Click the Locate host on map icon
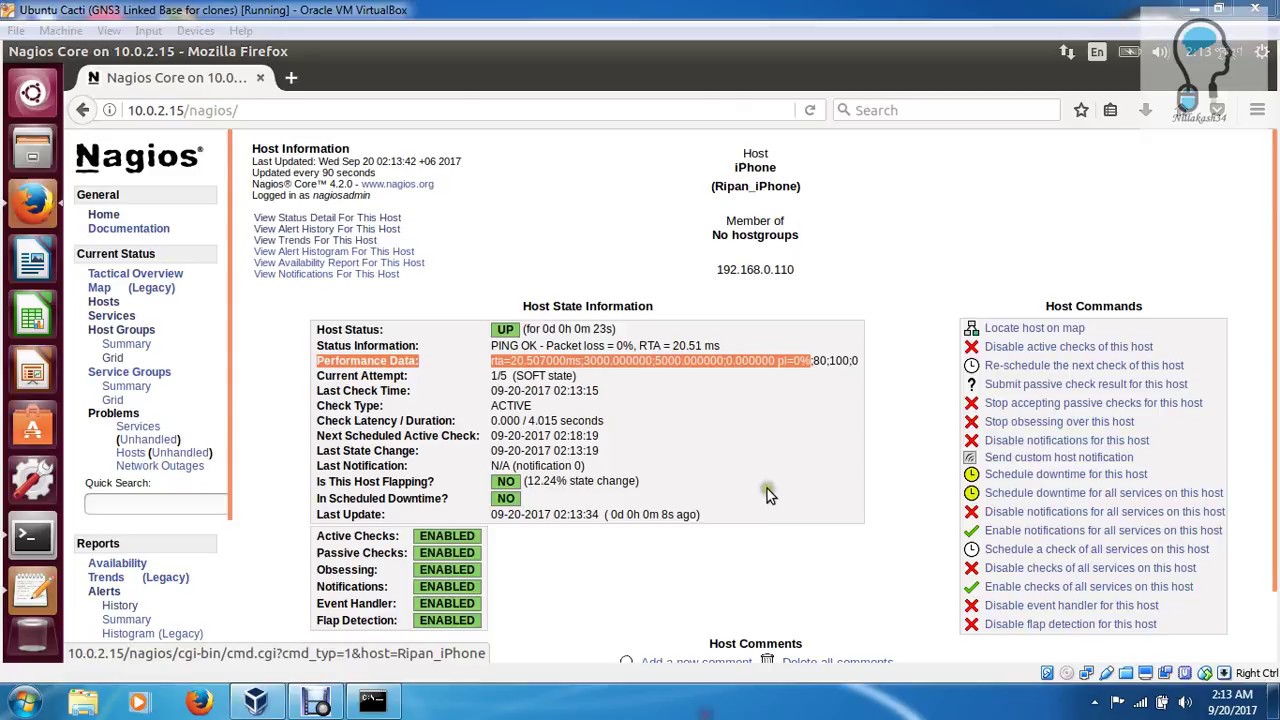 [971, 328]
